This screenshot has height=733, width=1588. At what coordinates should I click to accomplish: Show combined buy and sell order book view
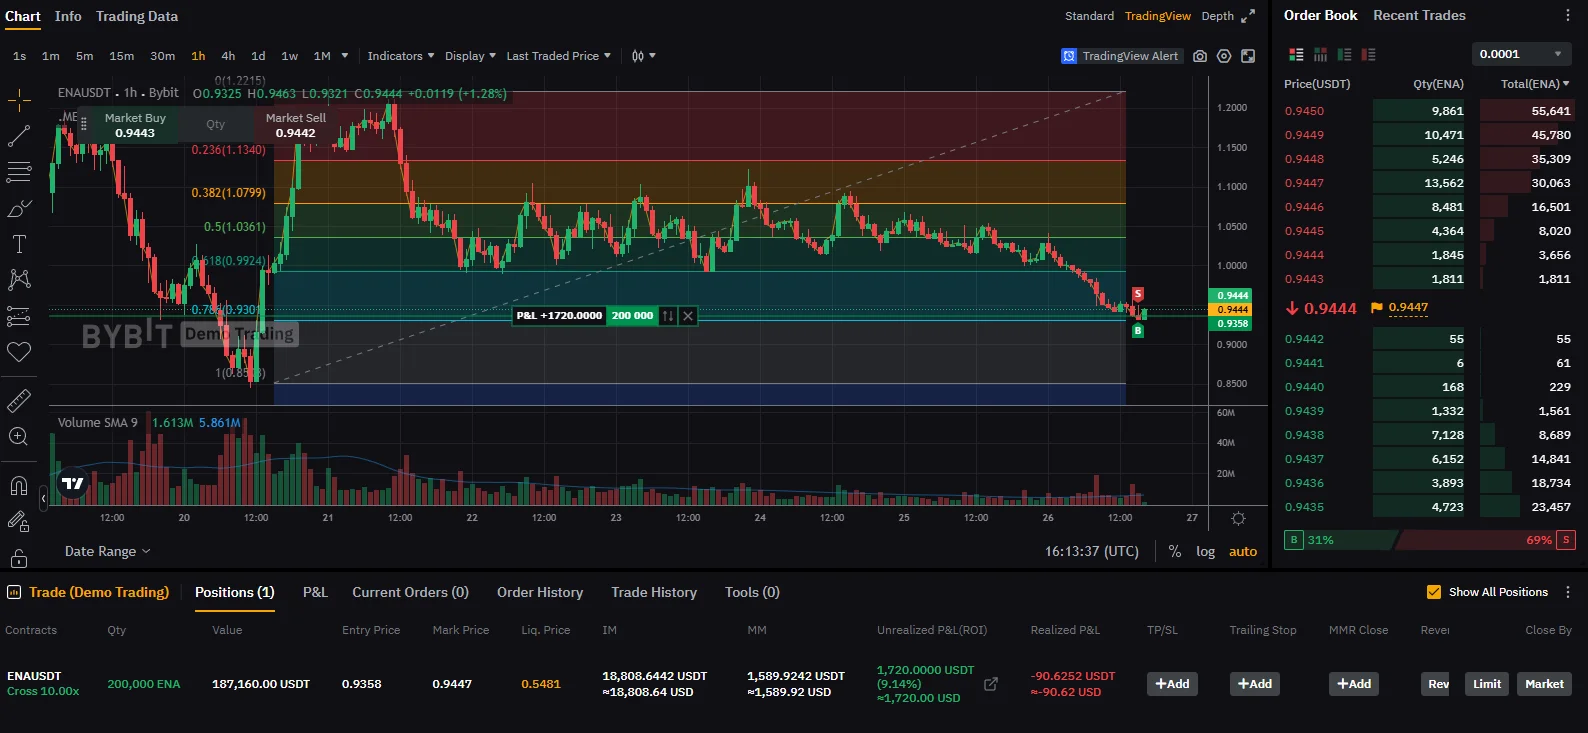[x=1296, y=54]
